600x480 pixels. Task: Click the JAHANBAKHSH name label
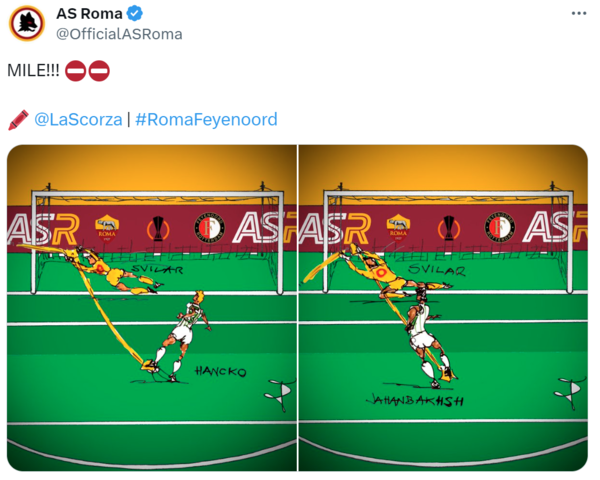click(x=415, y=400)
